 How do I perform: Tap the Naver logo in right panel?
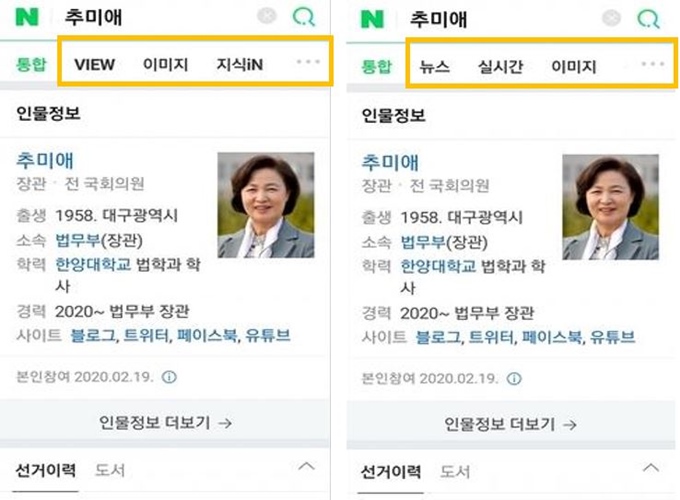373,18
